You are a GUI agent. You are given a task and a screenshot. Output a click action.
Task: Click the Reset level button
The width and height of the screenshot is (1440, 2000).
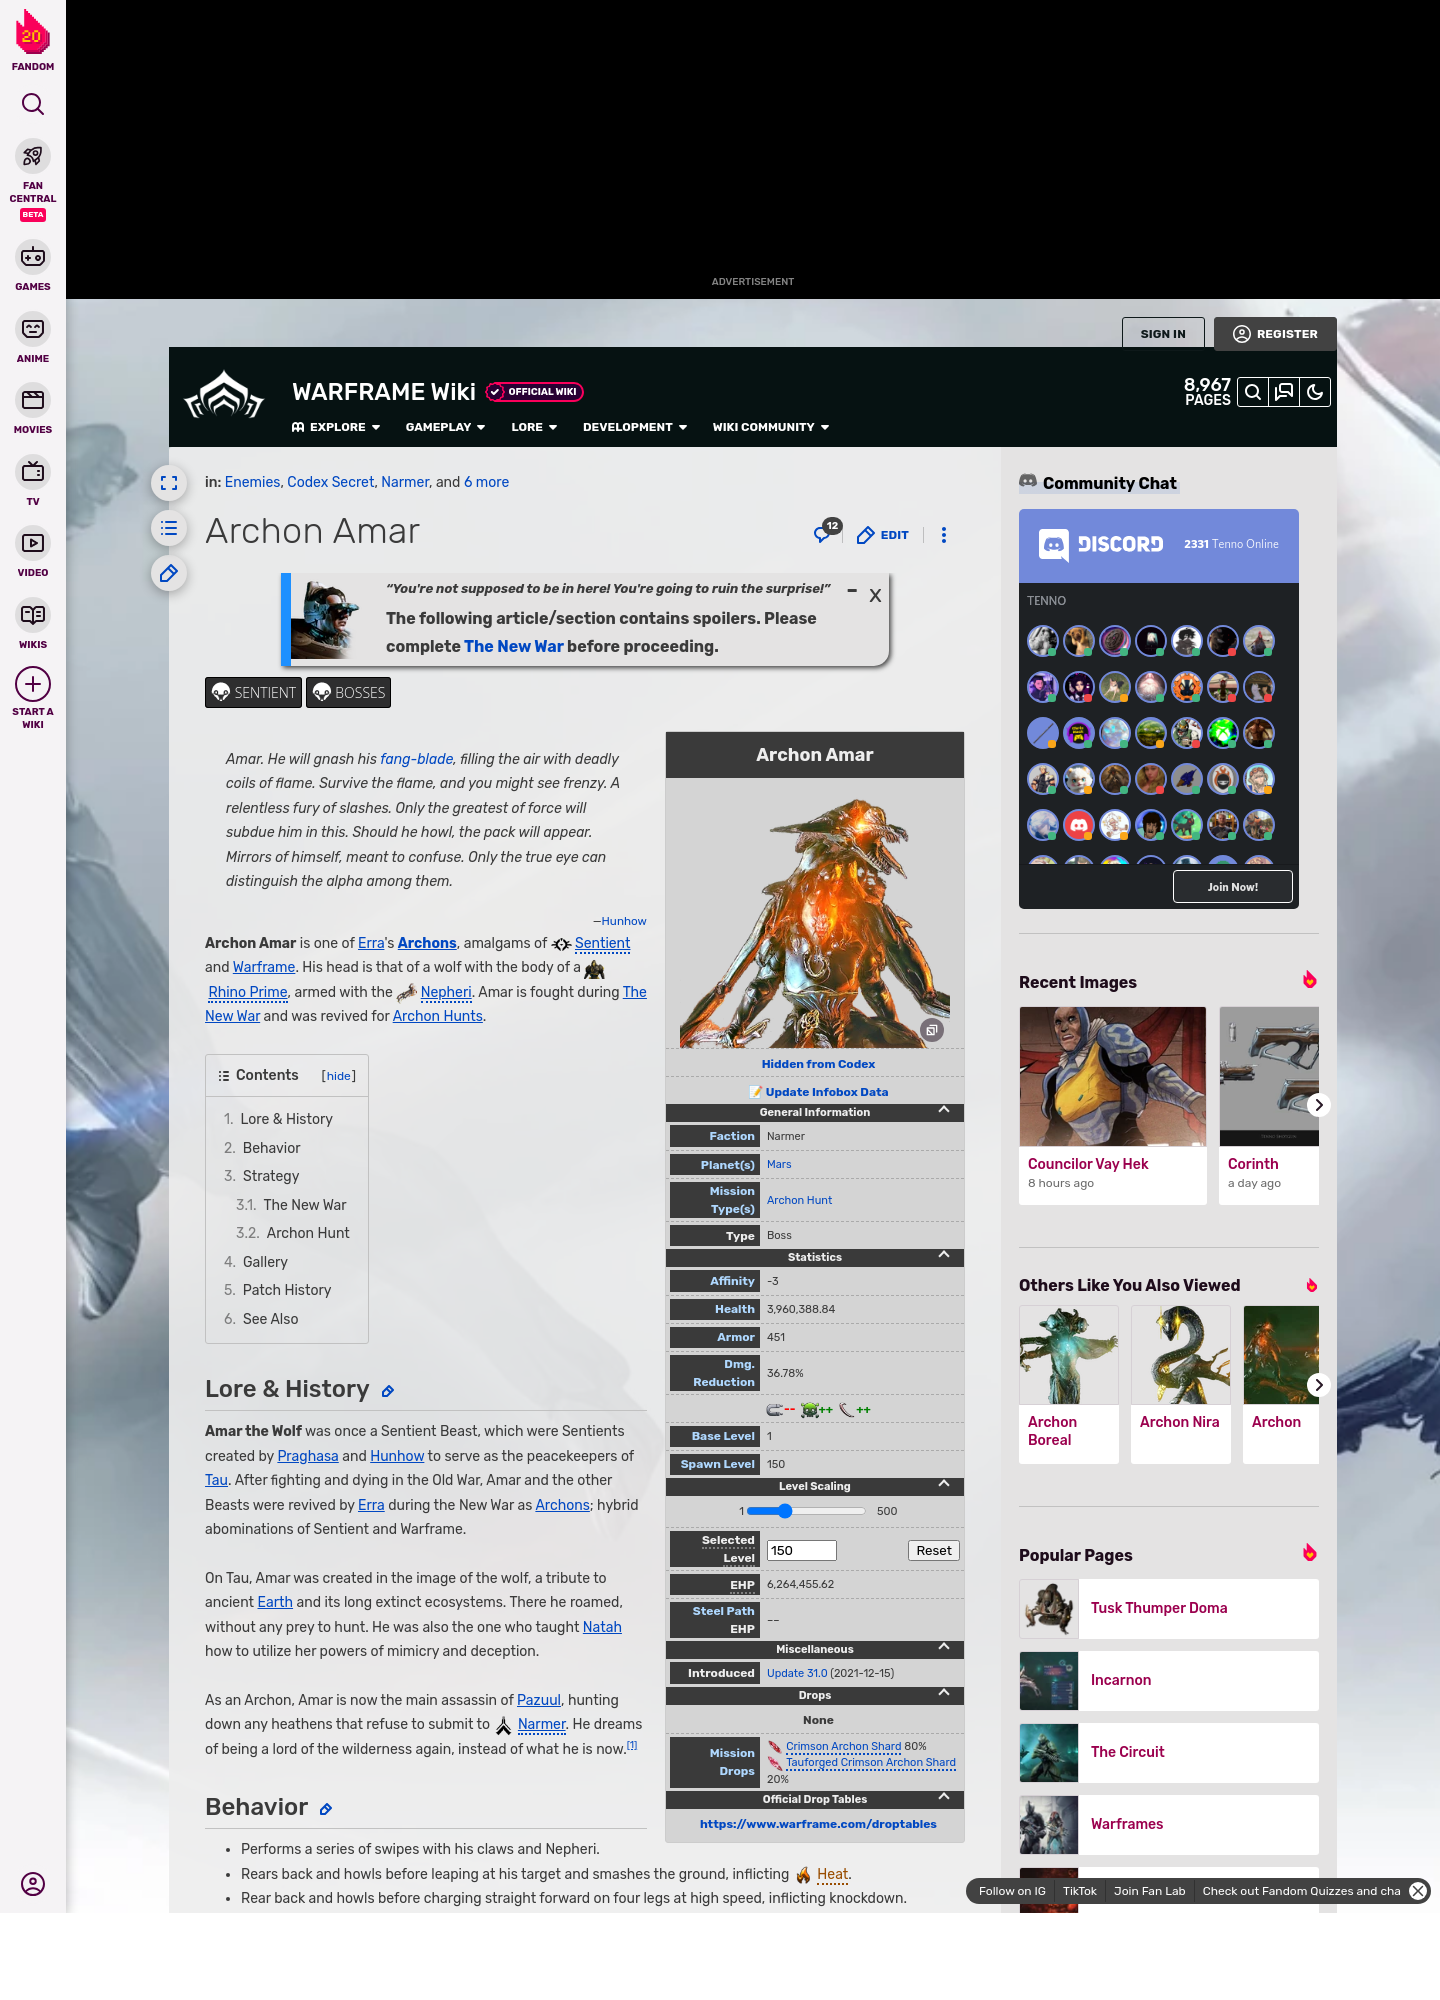(x=934, y=1551)
